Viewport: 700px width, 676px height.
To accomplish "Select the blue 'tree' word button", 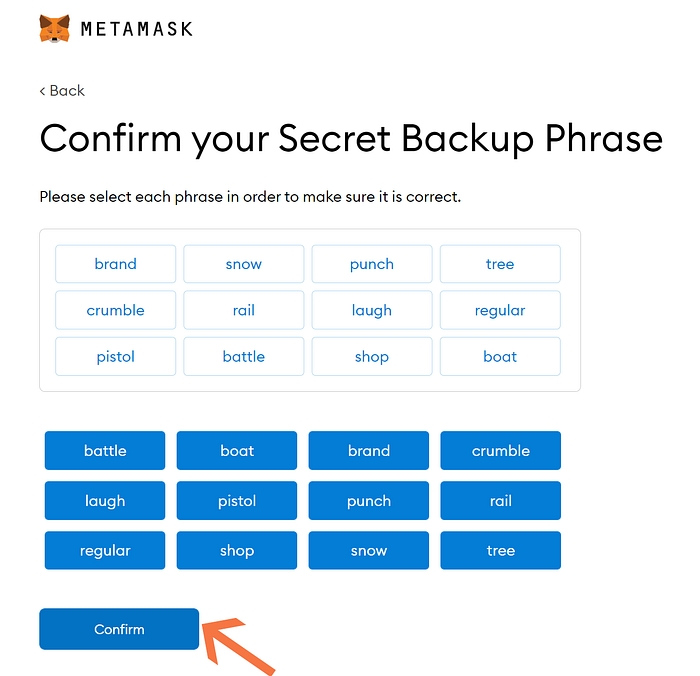I will pos(500,550).
